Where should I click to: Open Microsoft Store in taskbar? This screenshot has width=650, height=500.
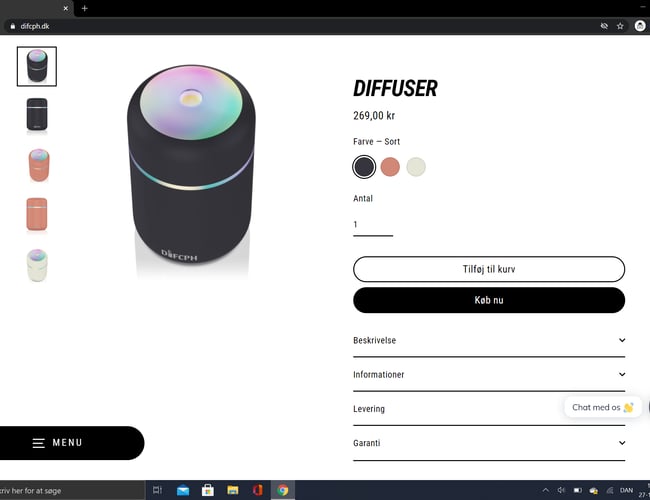pos(208,490)
